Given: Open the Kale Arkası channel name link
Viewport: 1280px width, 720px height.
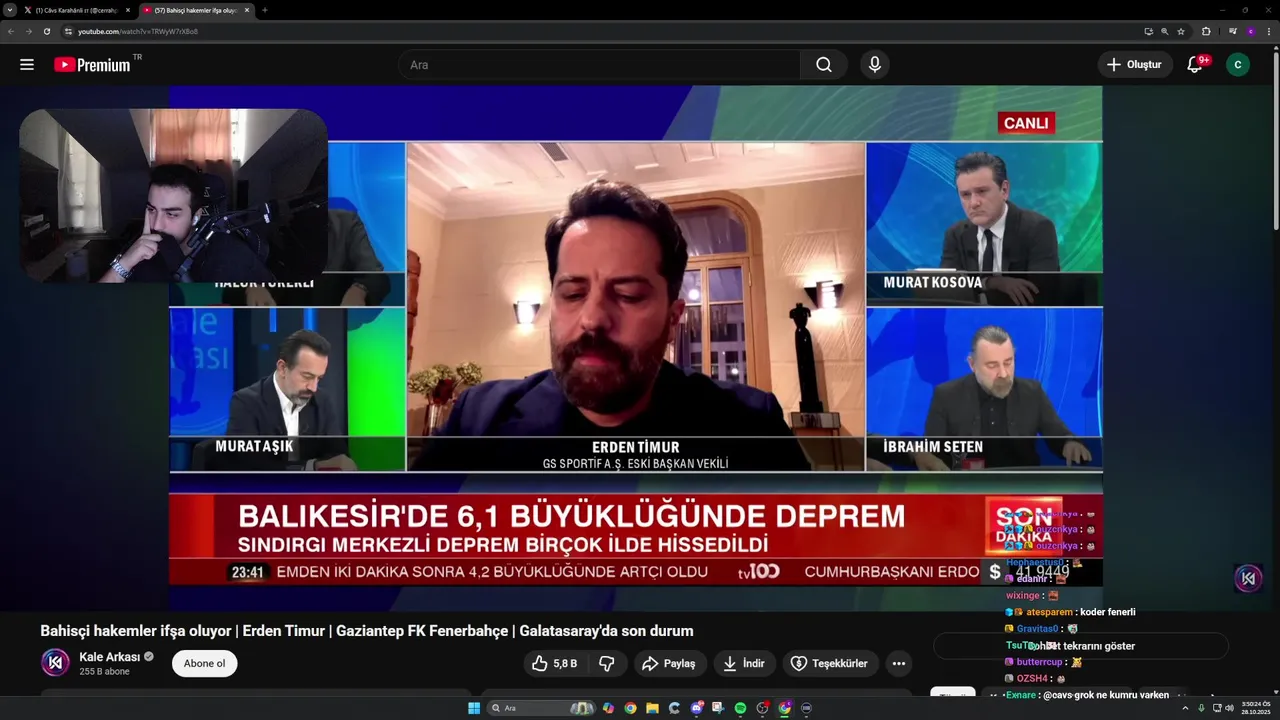Looking at the screenshot, I should click(110, 657).
